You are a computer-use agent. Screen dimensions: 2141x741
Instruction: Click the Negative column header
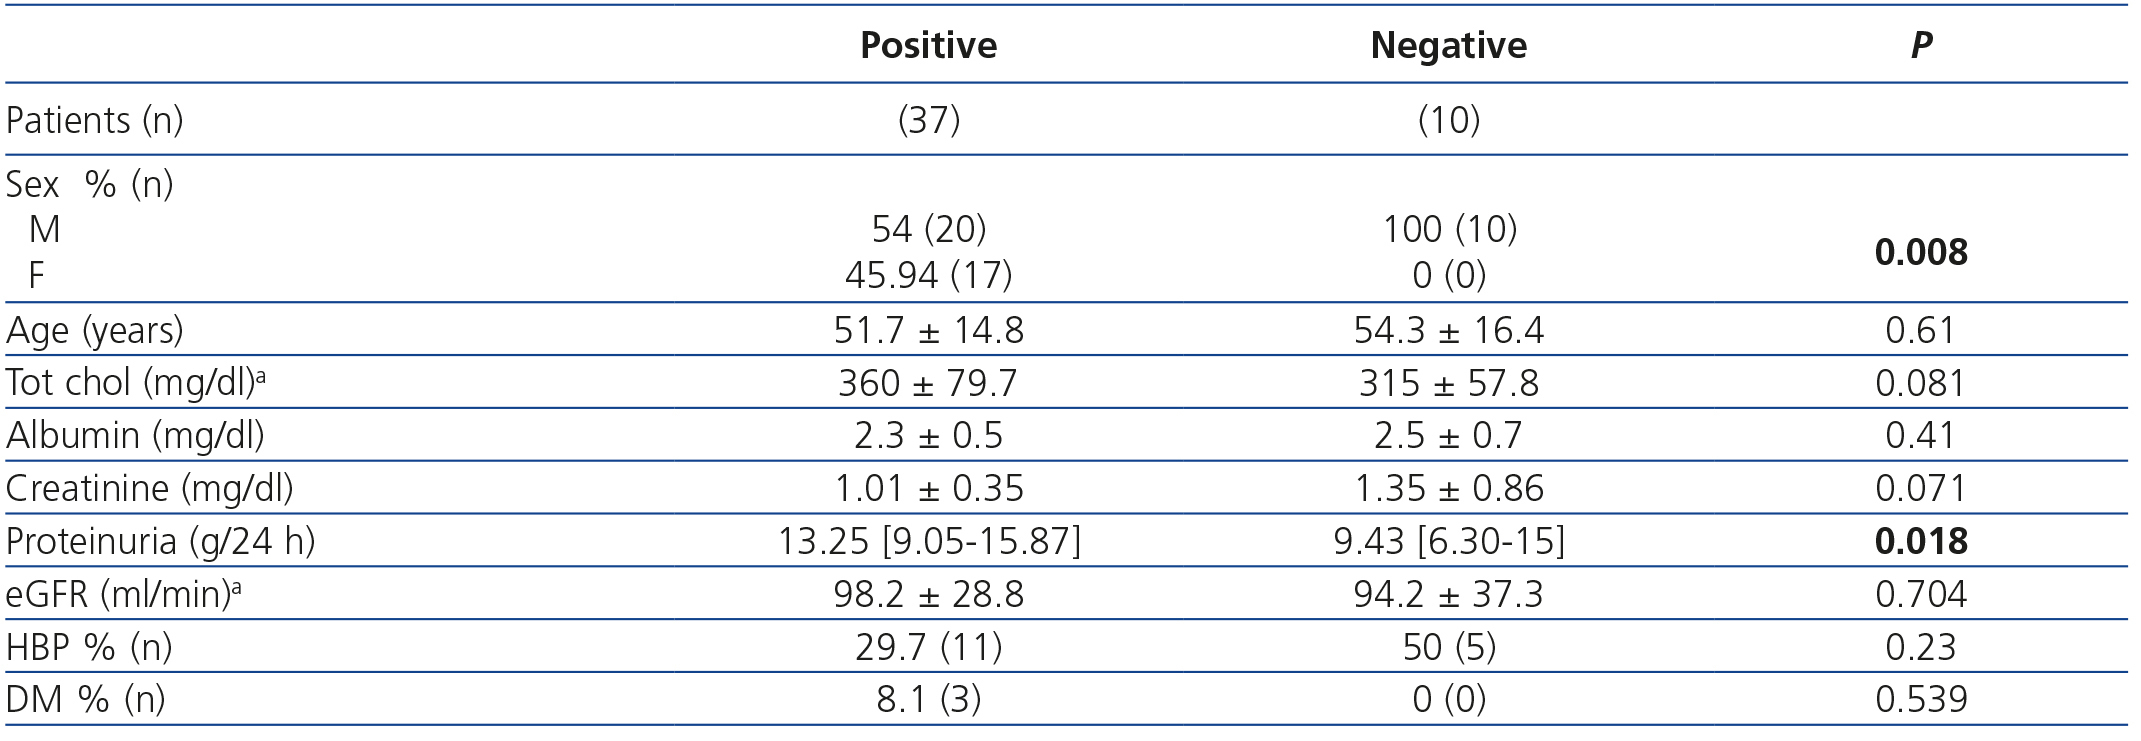1448,45
